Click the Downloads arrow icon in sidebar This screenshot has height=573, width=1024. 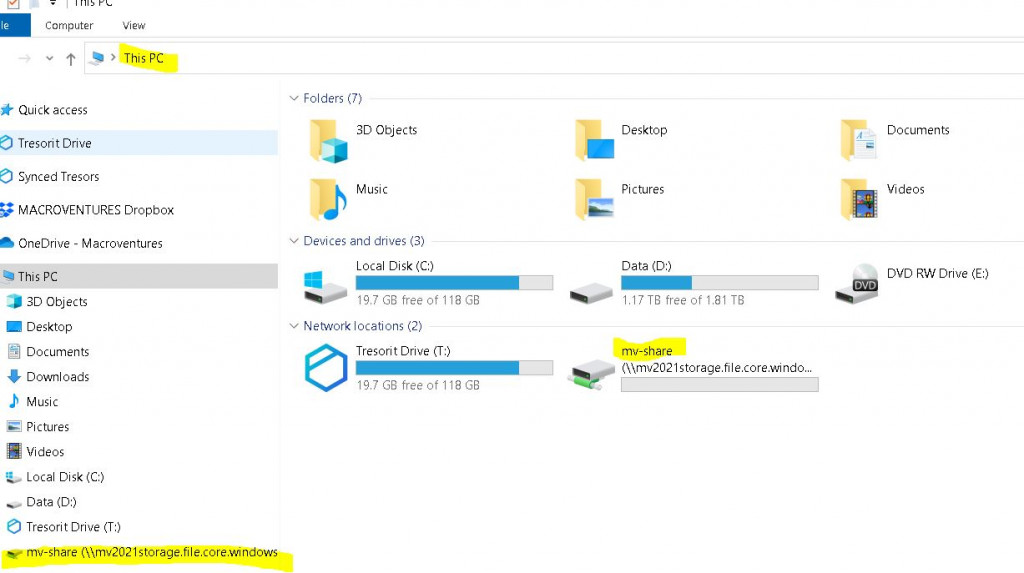coord(14,376)
